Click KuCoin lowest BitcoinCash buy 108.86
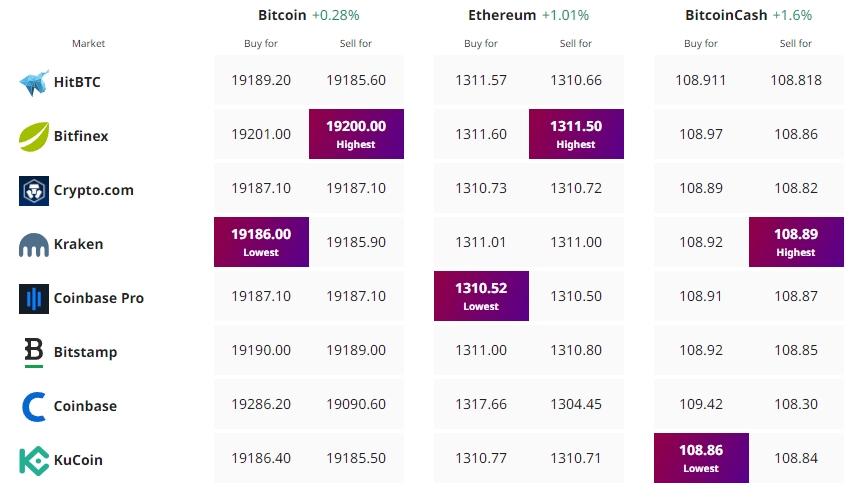The height and width of the screenshot is (483, 856). 702,458
